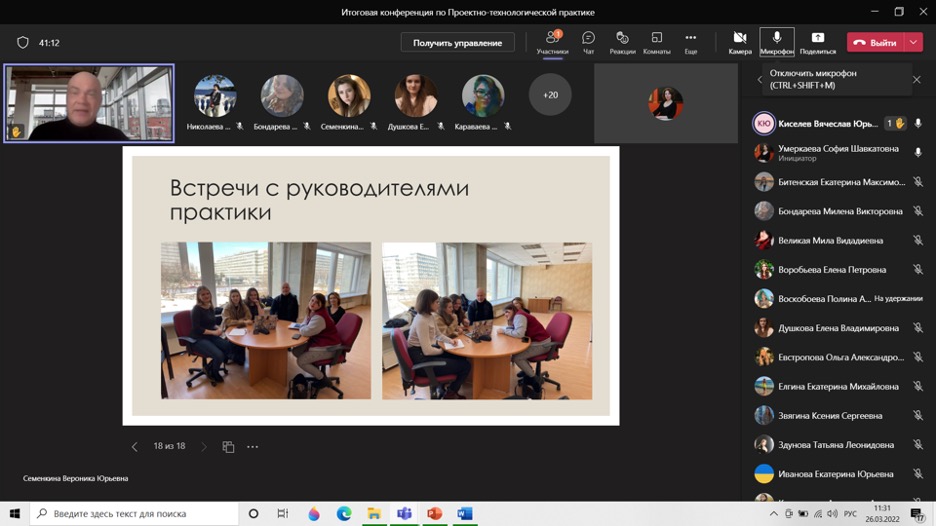Go to the previous slide arrow
This screenshot has height=526, width=936.
pyautogui.click(x=135, y=447)
